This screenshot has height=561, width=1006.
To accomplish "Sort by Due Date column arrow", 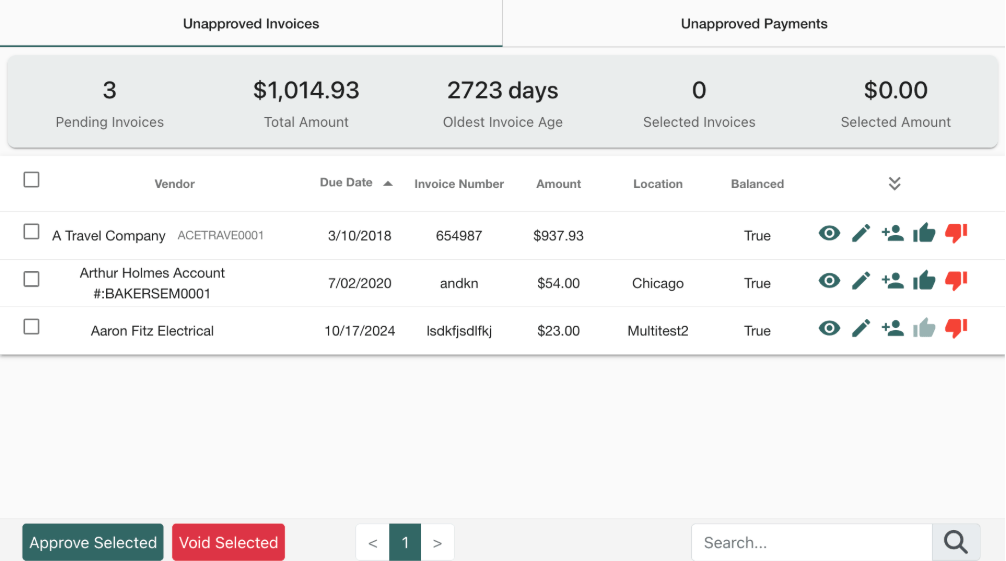I will click(x=388, y=184).
